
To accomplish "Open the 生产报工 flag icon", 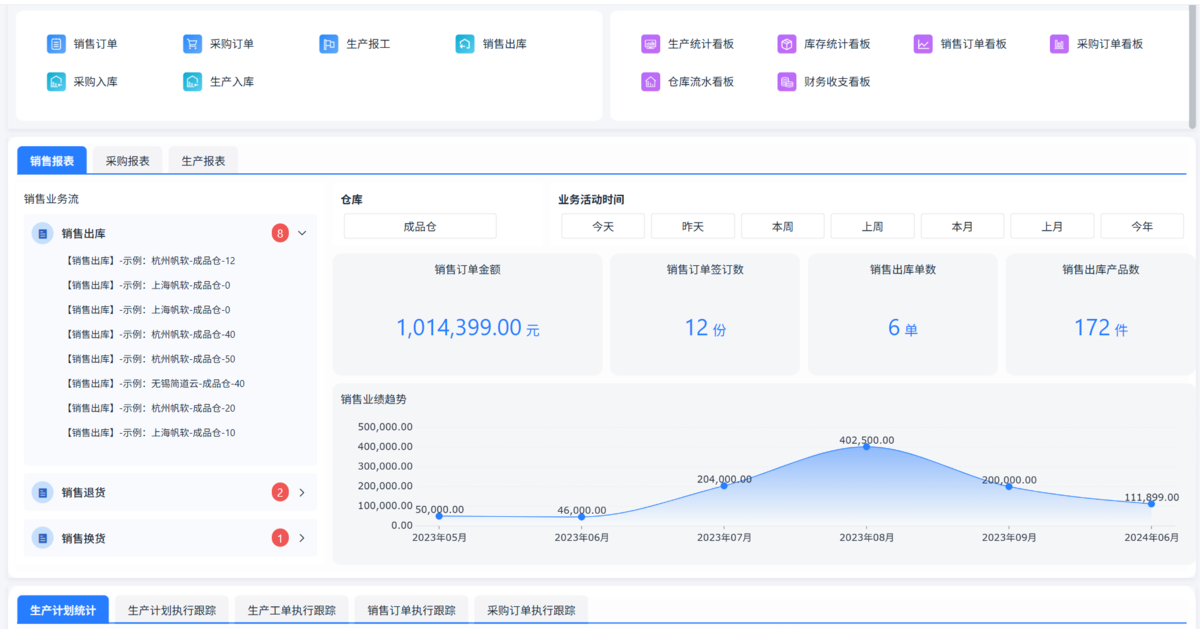I will coord(329,44).
